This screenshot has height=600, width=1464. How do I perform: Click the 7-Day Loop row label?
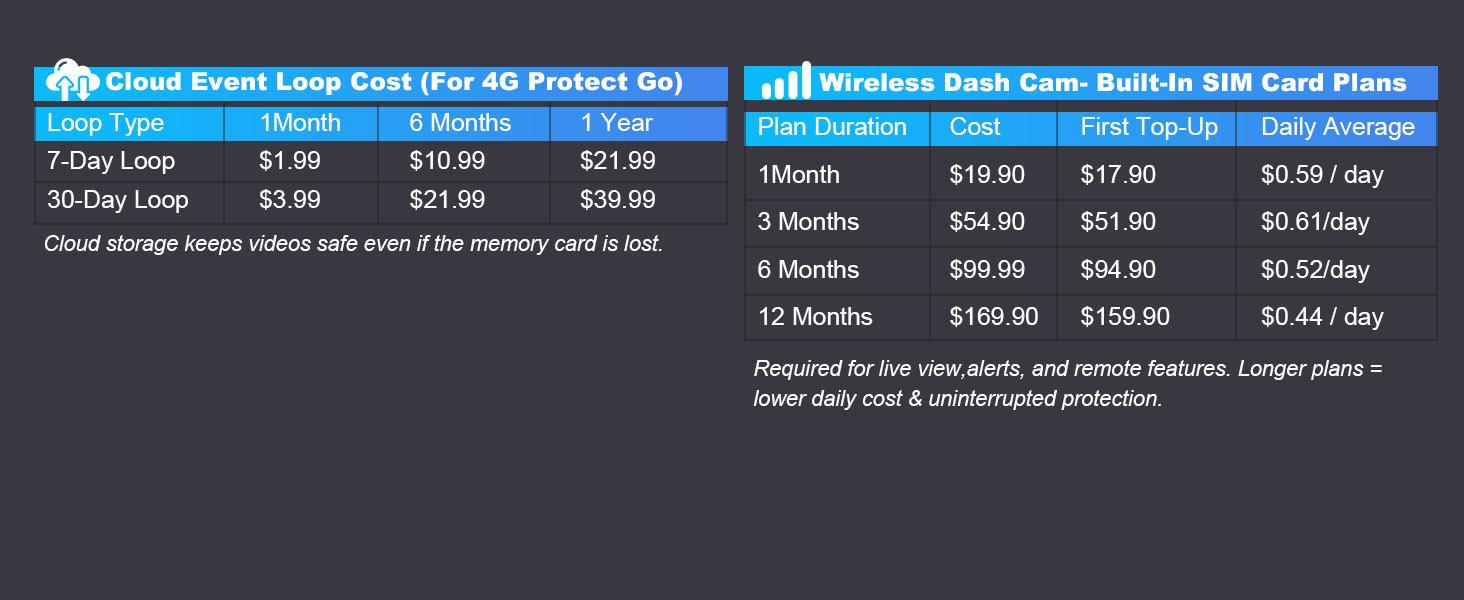111,161
